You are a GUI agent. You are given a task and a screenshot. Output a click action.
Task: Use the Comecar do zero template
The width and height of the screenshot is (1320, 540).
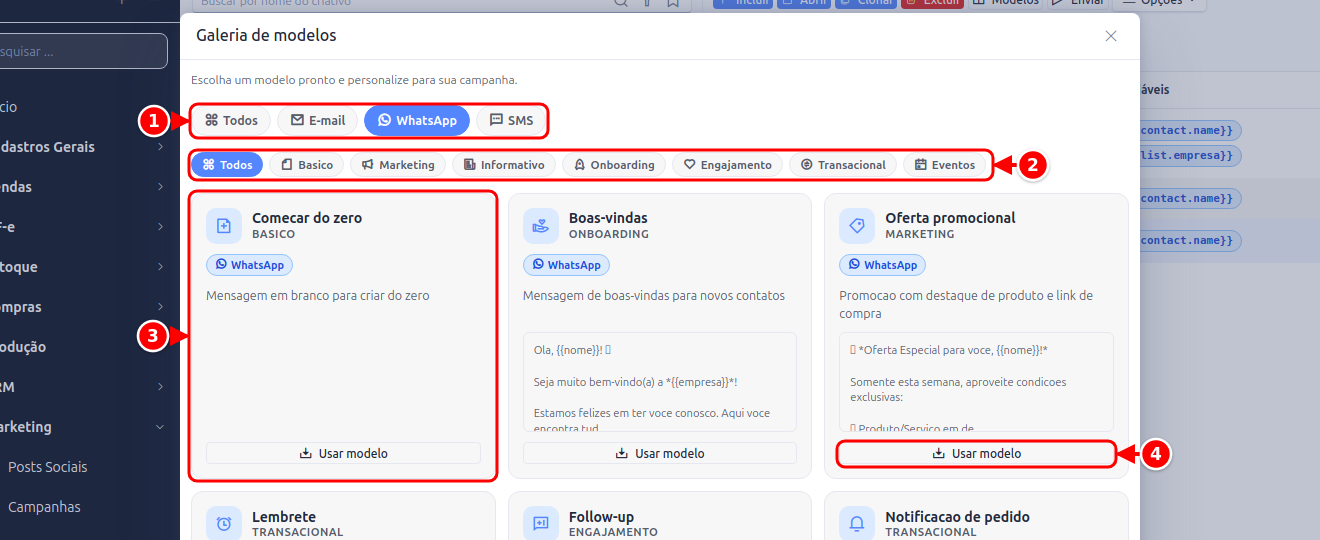[343, 453]
